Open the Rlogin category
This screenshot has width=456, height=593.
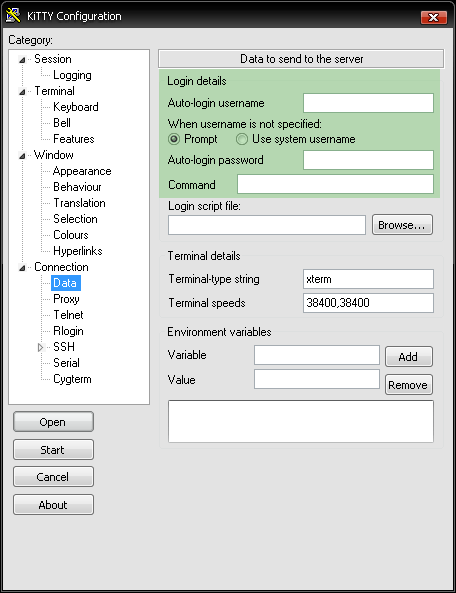click(68, 331)
